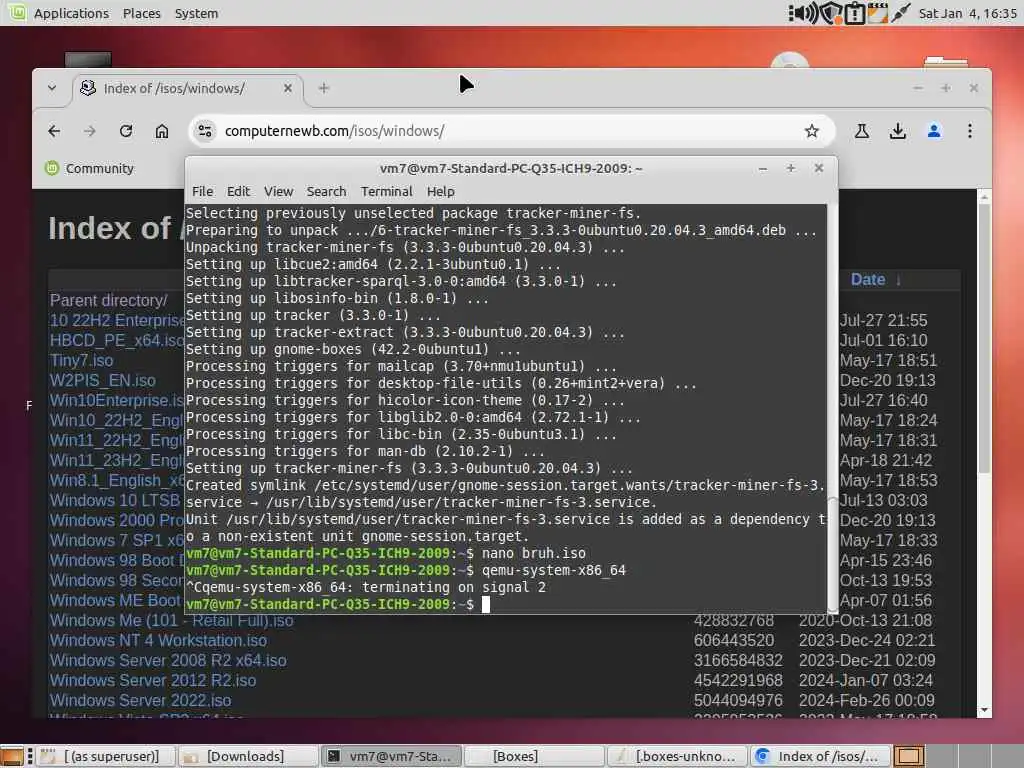Open the browser downloads icon
This screenshot has width=1024, height=768.
coord(898,131)
